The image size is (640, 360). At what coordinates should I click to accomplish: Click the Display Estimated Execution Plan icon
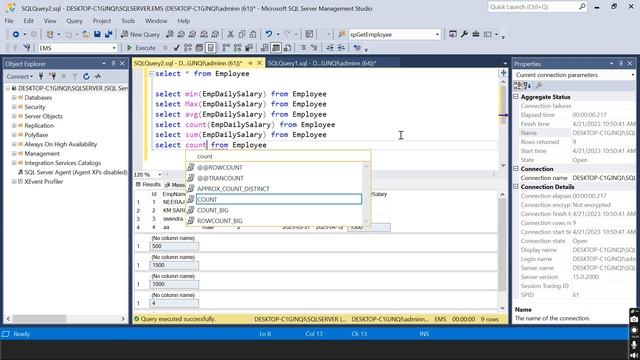[188, 48]
